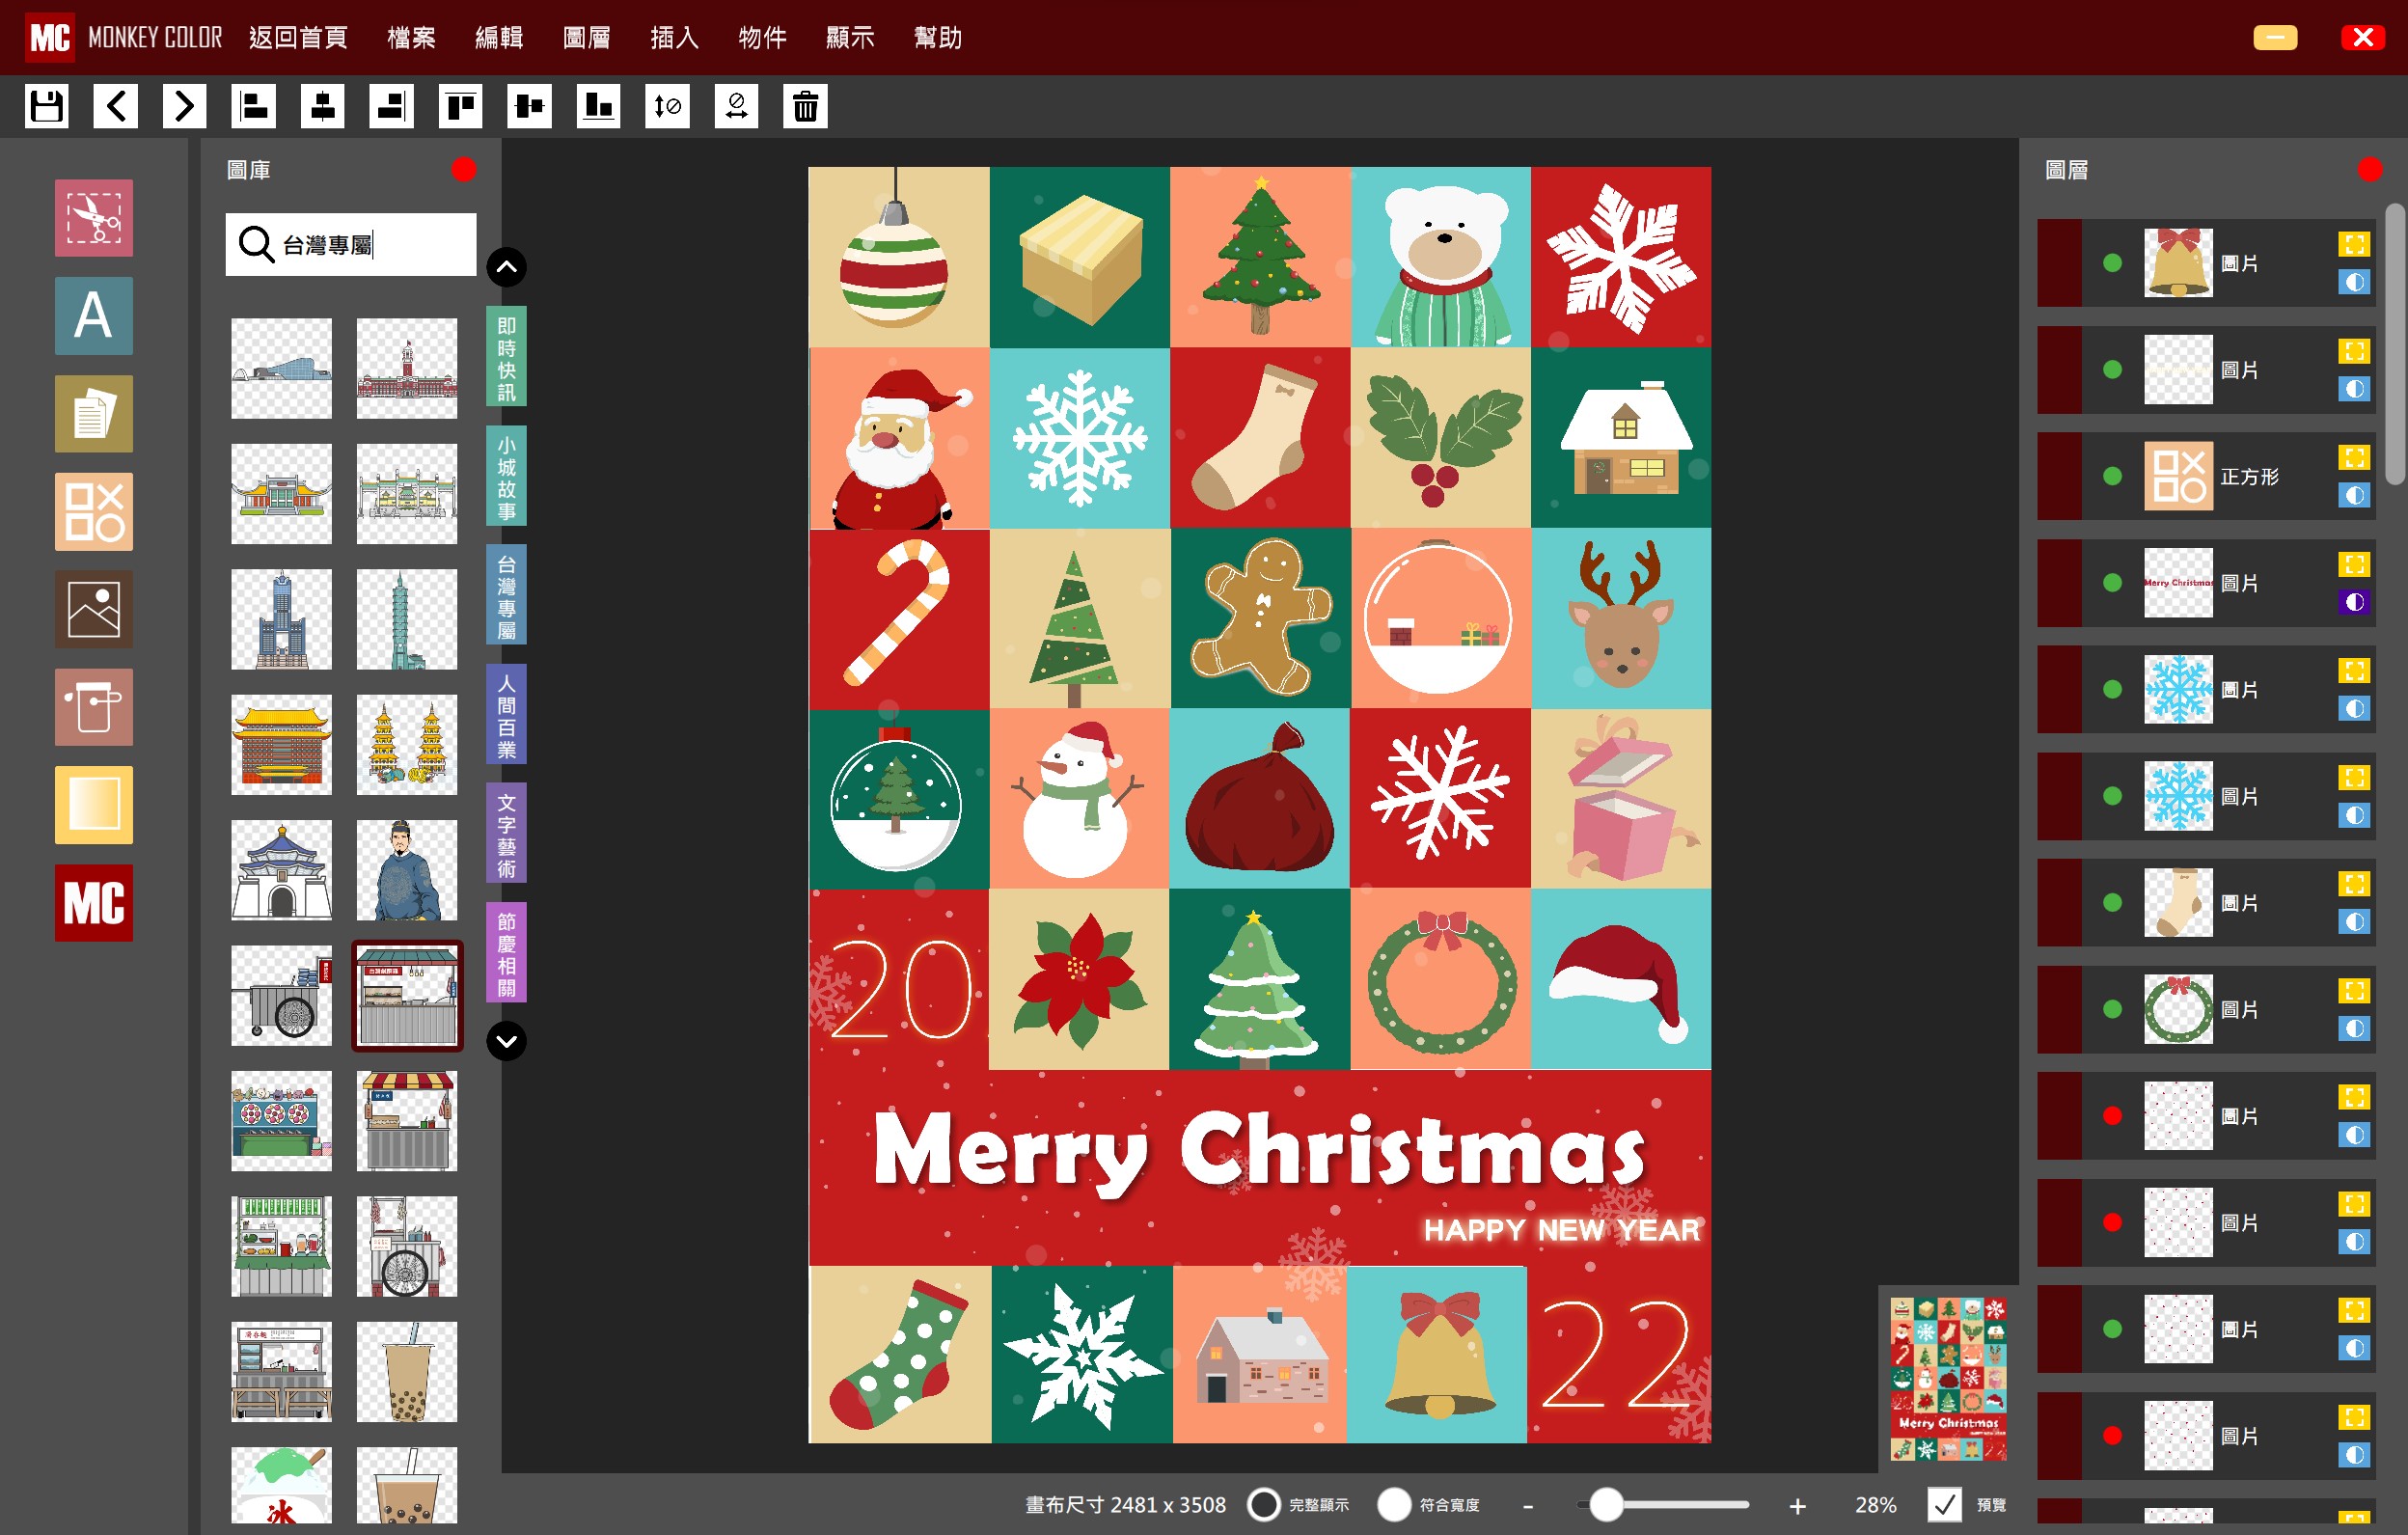Screen dimensions: 2408x1535
Task: Toggle the 預覽 checkbox
Action: tap(1944, 1504)
